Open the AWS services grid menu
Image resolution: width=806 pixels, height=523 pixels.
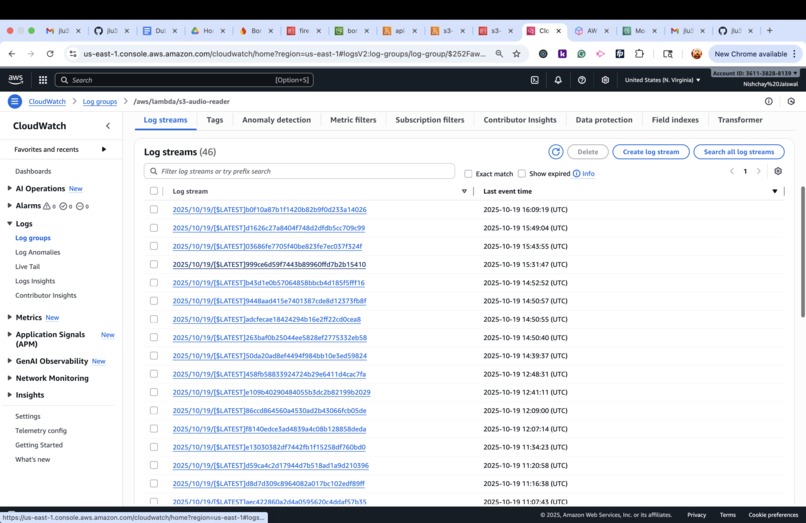click(43, 80)
